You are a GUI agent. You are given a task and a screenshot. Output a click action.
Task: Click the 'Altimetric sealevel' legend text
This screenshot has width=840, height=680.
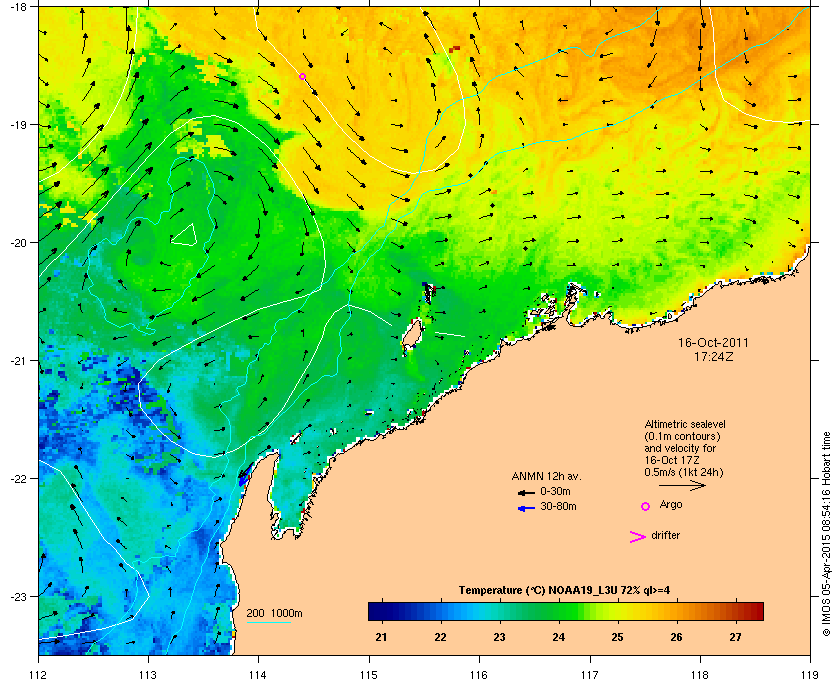pyautogui.click(x=685, y=424)
